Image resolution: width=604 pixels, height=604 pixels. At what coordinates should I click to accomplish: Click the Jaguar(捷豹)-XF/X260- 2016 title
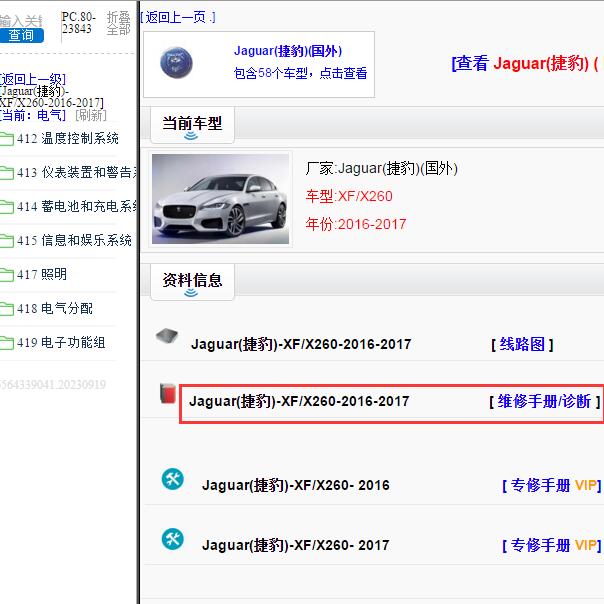tap(296, 485)
